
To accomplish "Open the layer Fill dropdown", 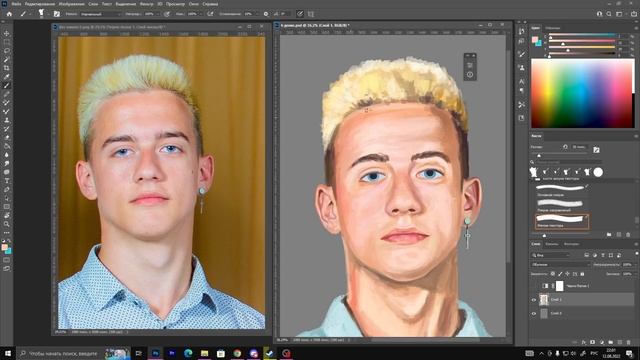I will 636,274.
